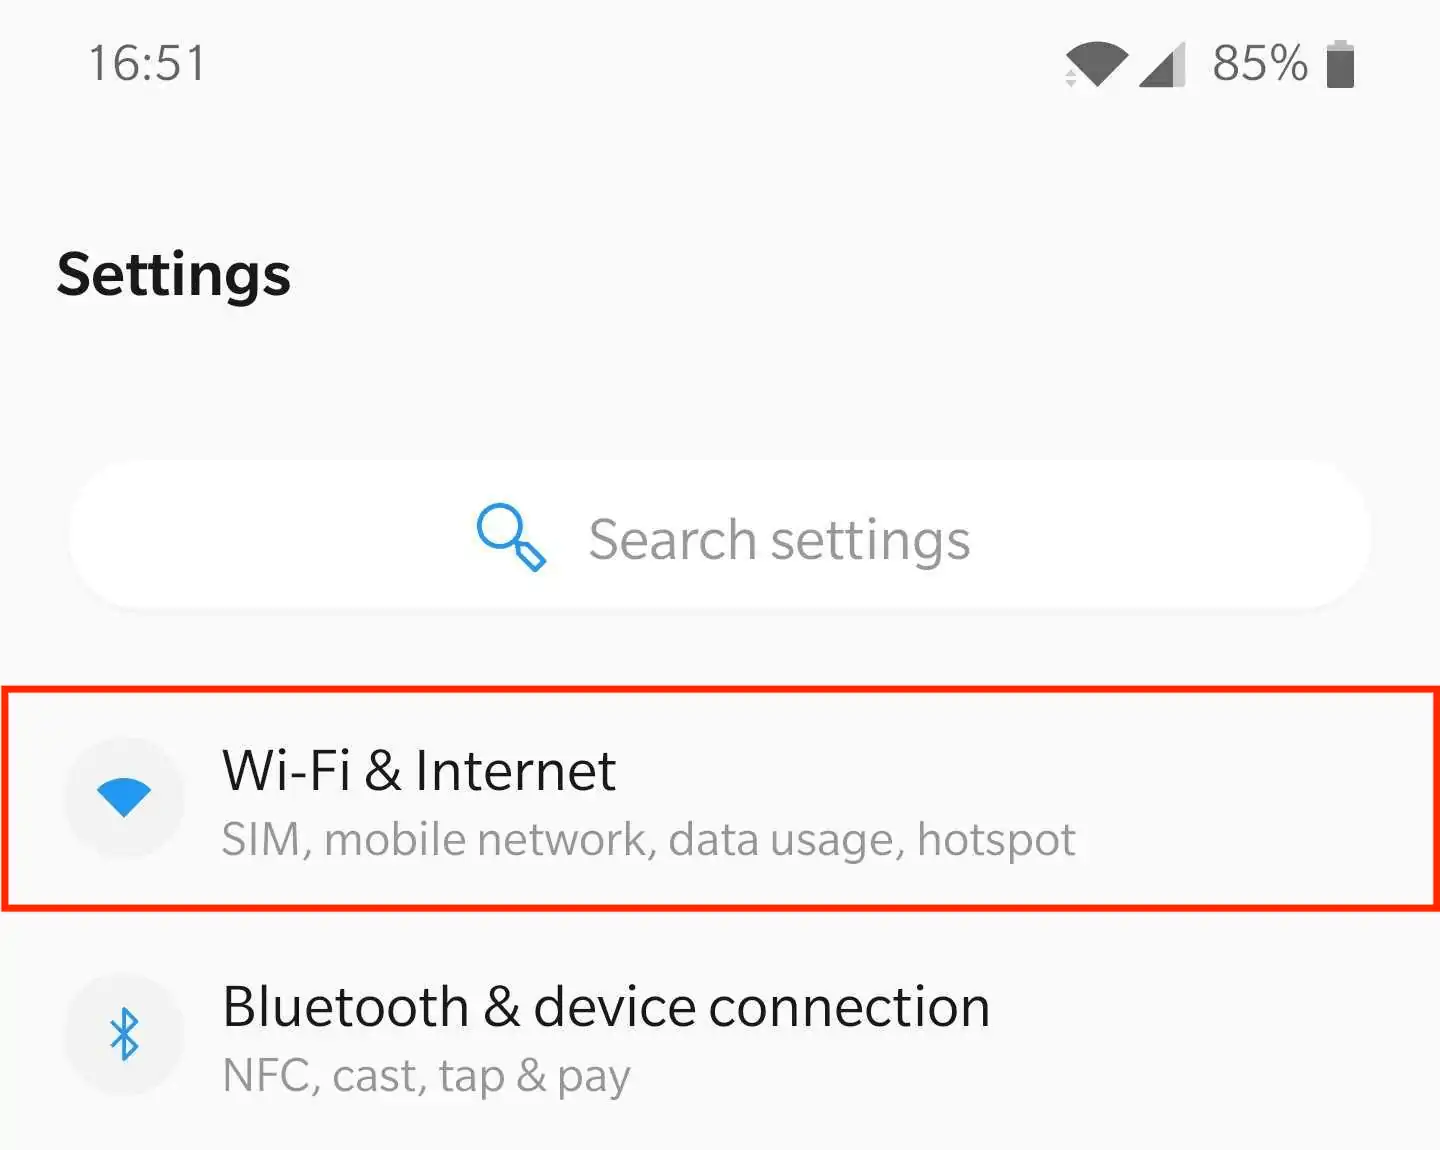
Task: Tap the battery icon in the status bar
Action: pyautogui.click(x=1340, y=62)
